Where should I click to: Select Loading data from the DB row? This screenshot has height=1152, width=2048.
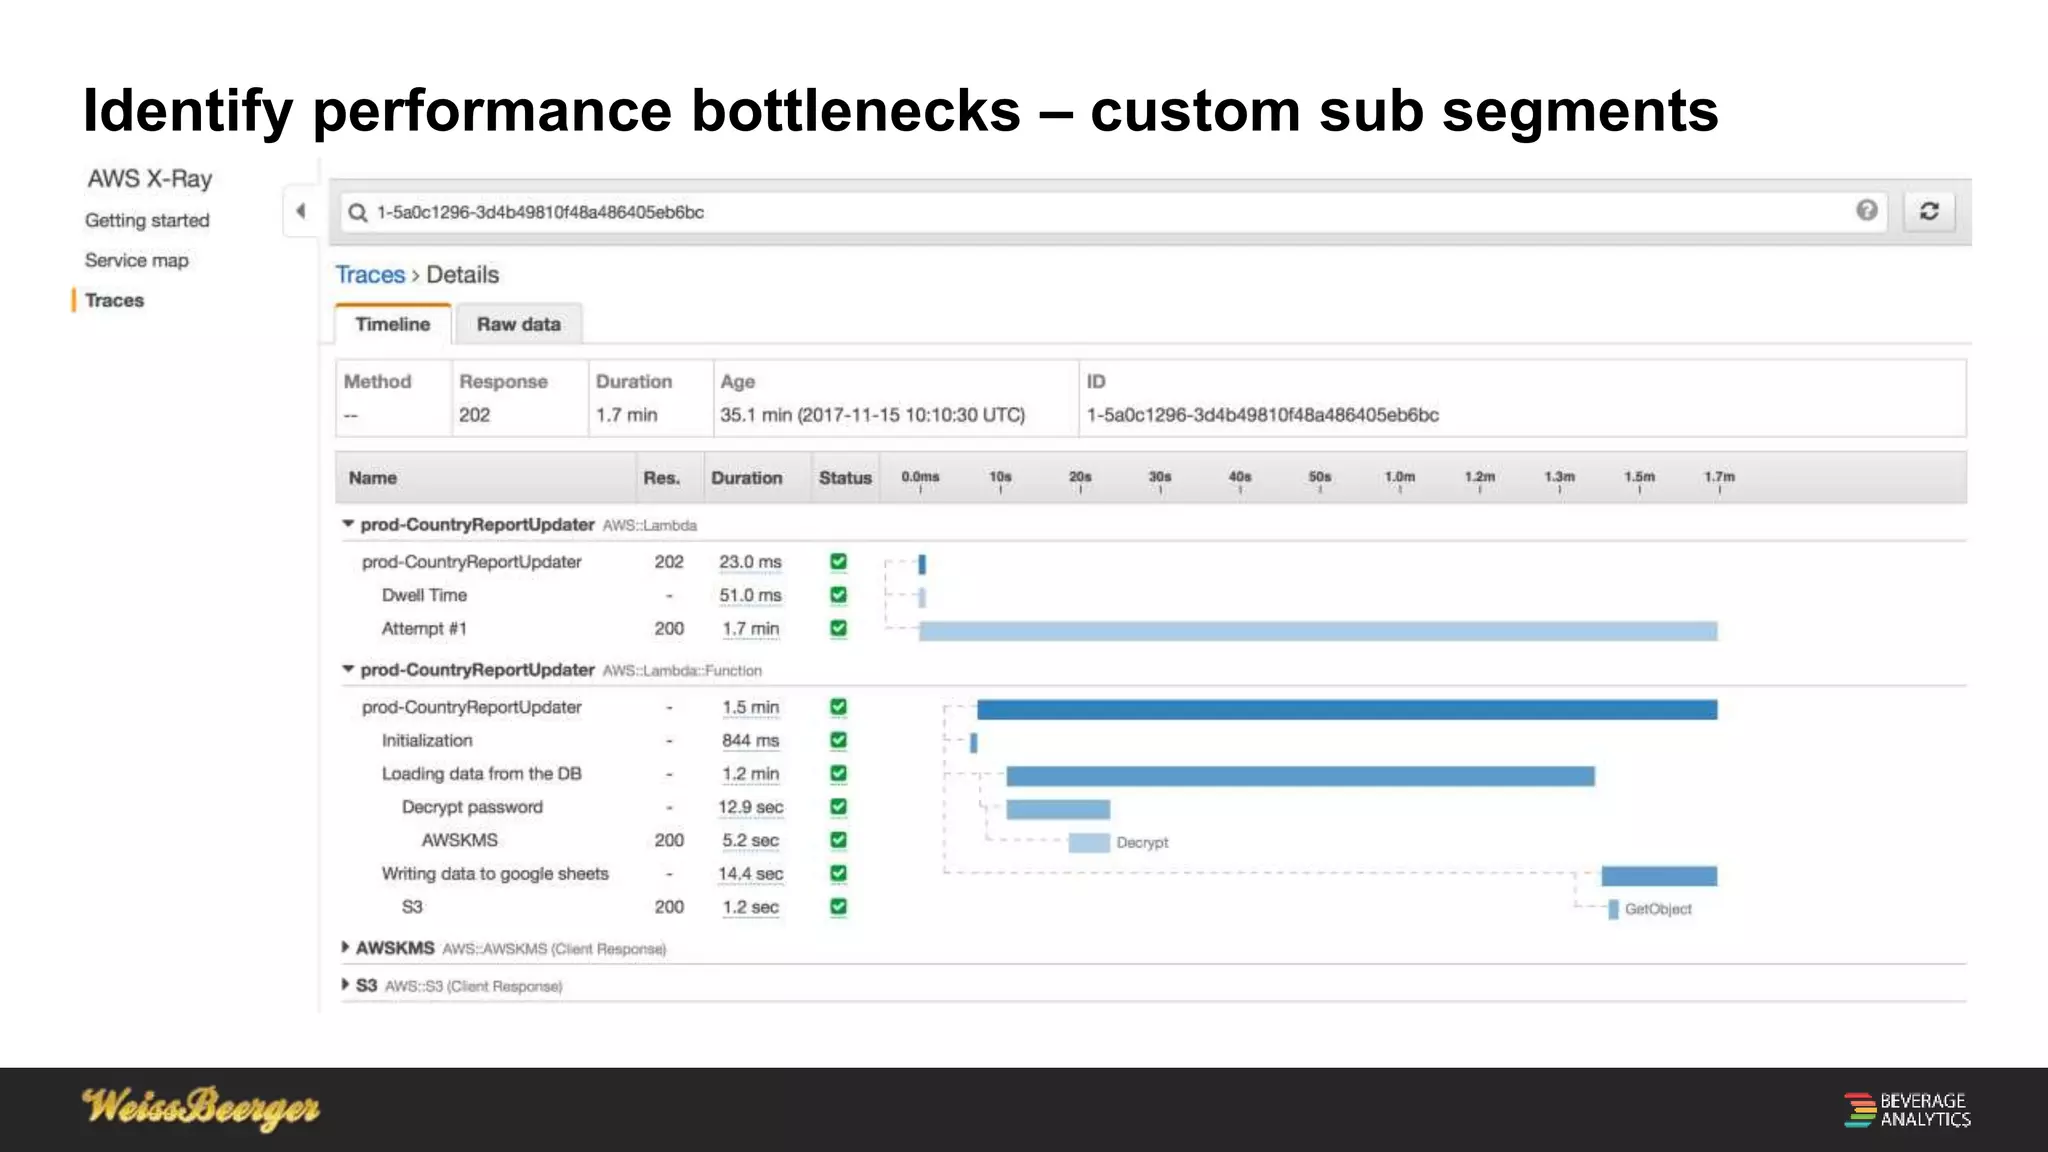(x=481, y=773)
